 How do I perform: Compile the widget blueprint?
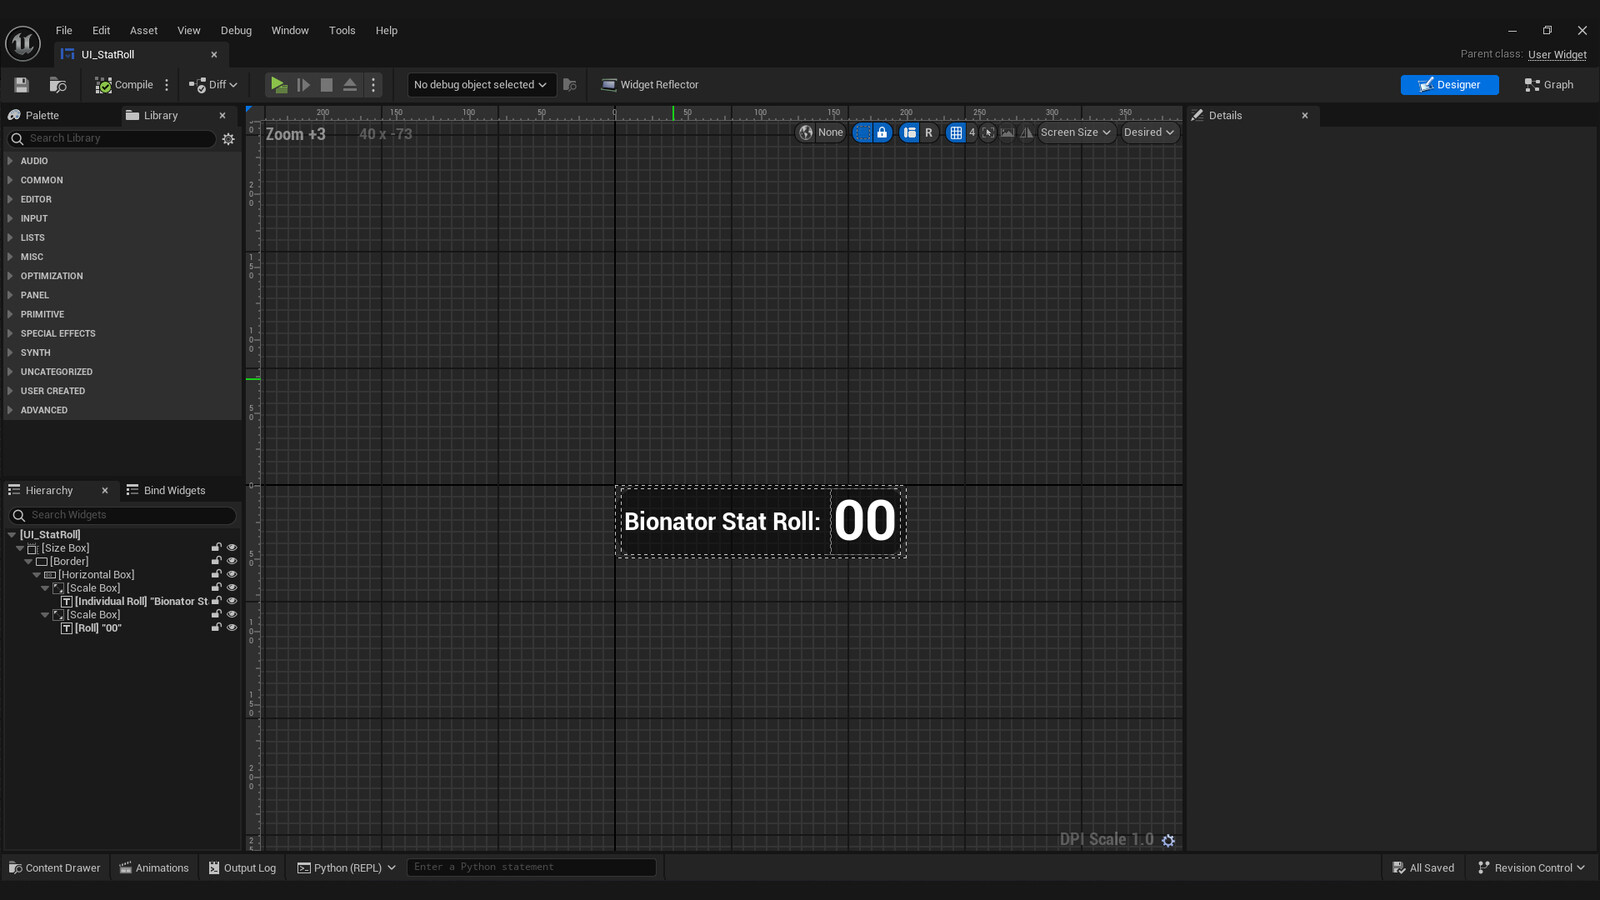(x=124, y=85)
